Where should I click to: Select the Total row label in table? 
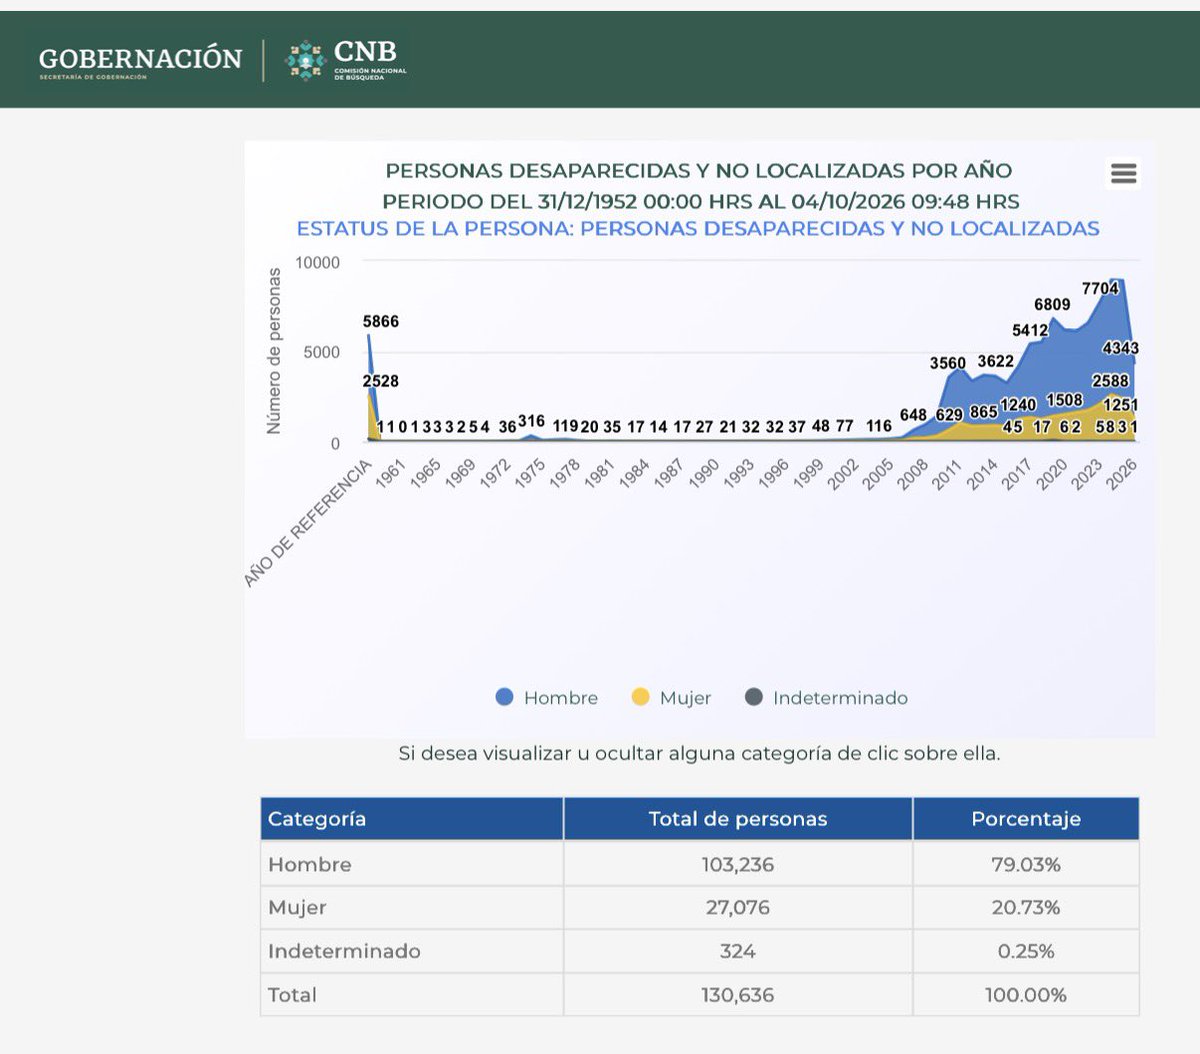coord(292,995)
